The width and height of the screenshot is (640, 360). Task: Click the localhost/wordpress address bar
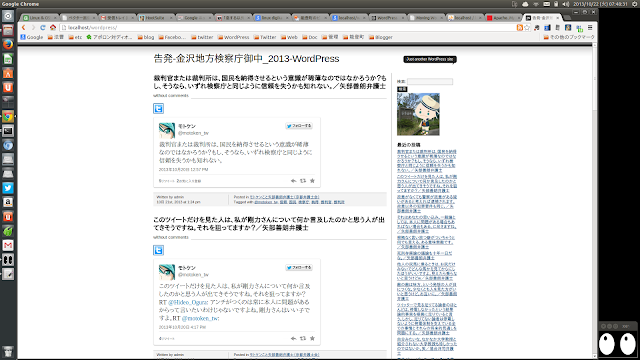(x=288, y=27)
